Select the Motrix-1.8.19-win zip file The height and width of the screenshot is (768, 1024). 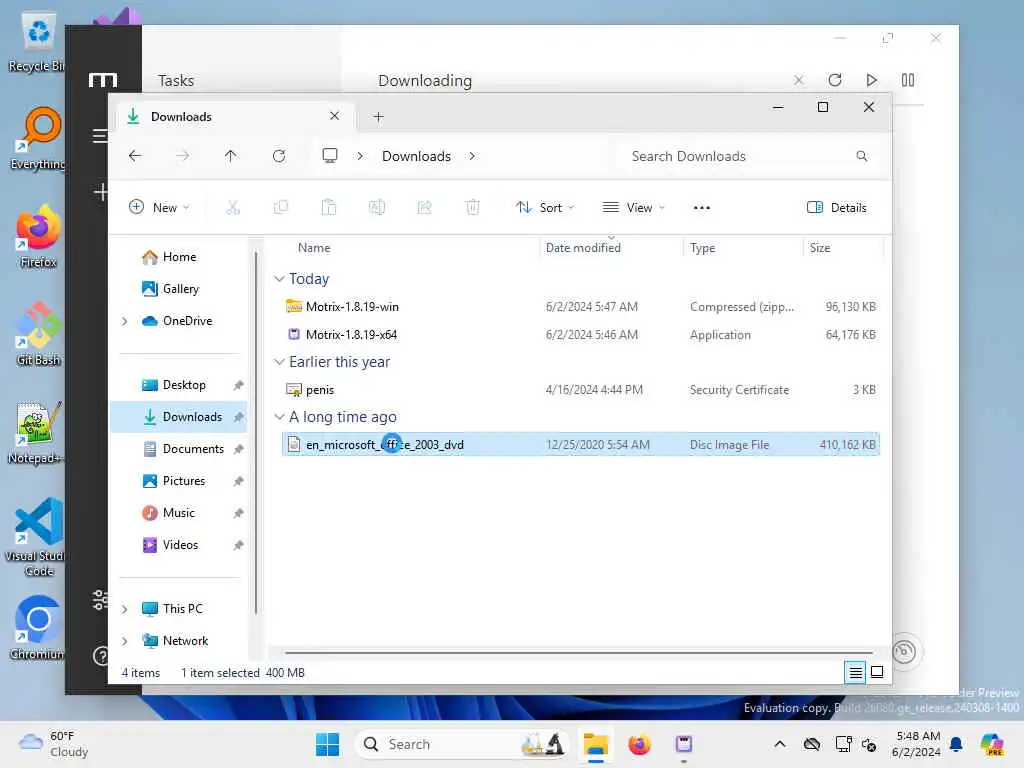581,306
